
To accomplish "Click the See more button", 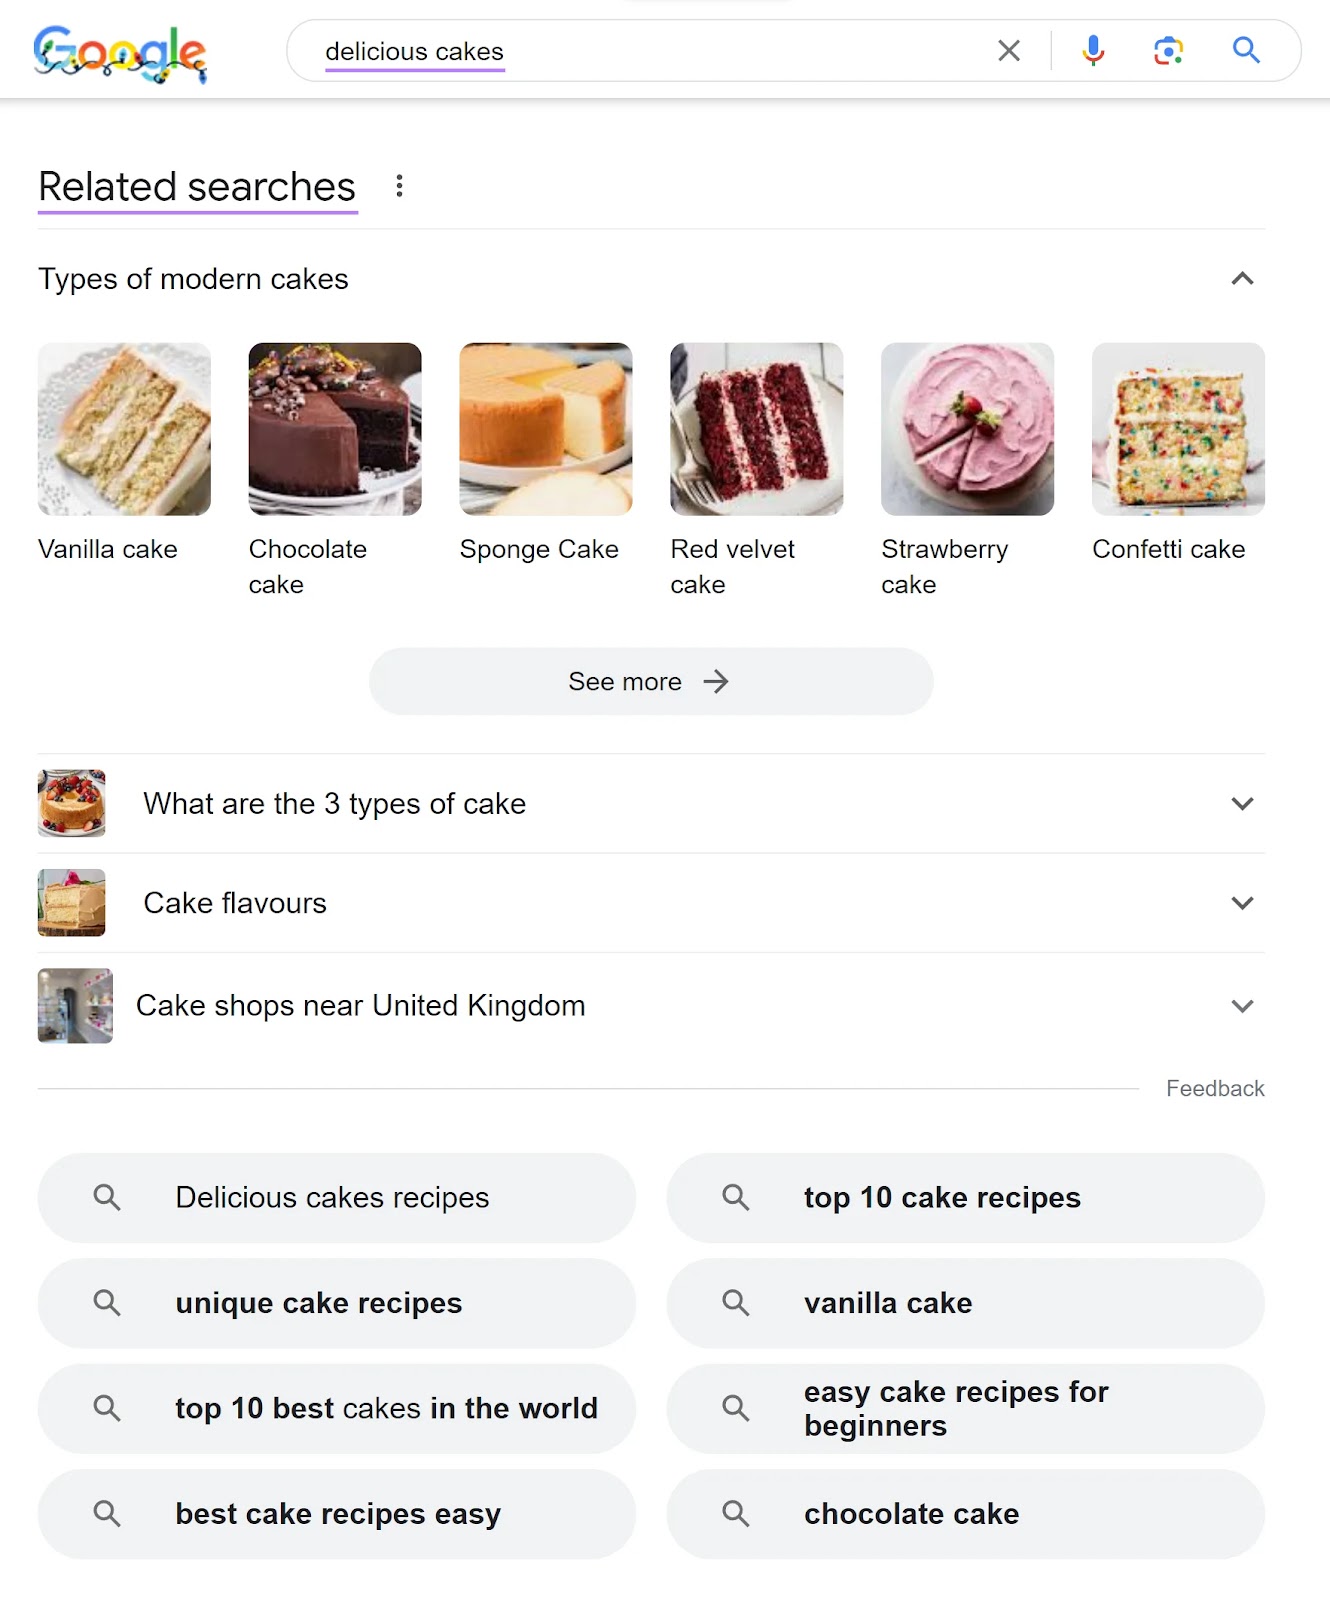I will [650, 681].
